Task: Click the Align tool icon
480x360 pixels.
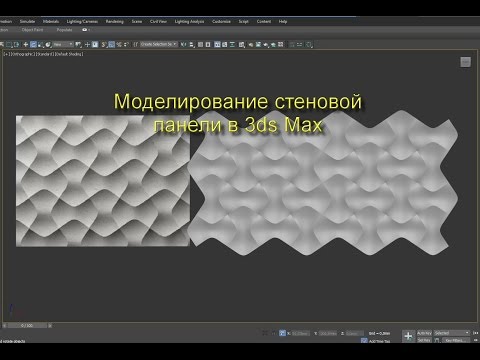Action: tap(192, 44)
